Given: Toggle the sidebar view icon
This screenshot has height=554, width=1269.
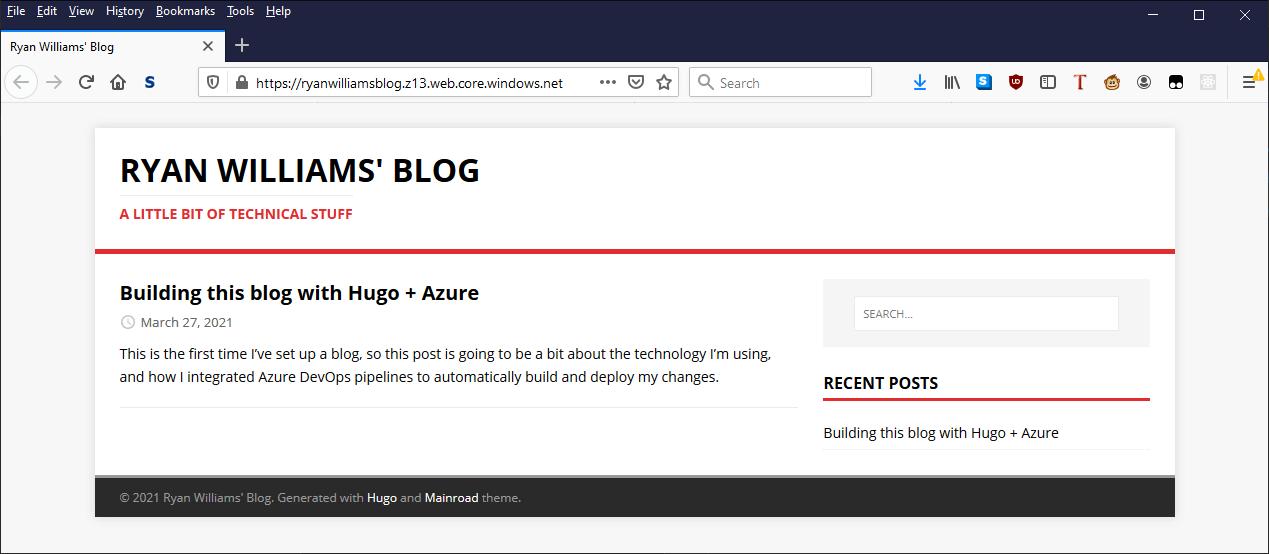Looking at the screenshot, I should pyautogui.click(x=1048, y=83).
